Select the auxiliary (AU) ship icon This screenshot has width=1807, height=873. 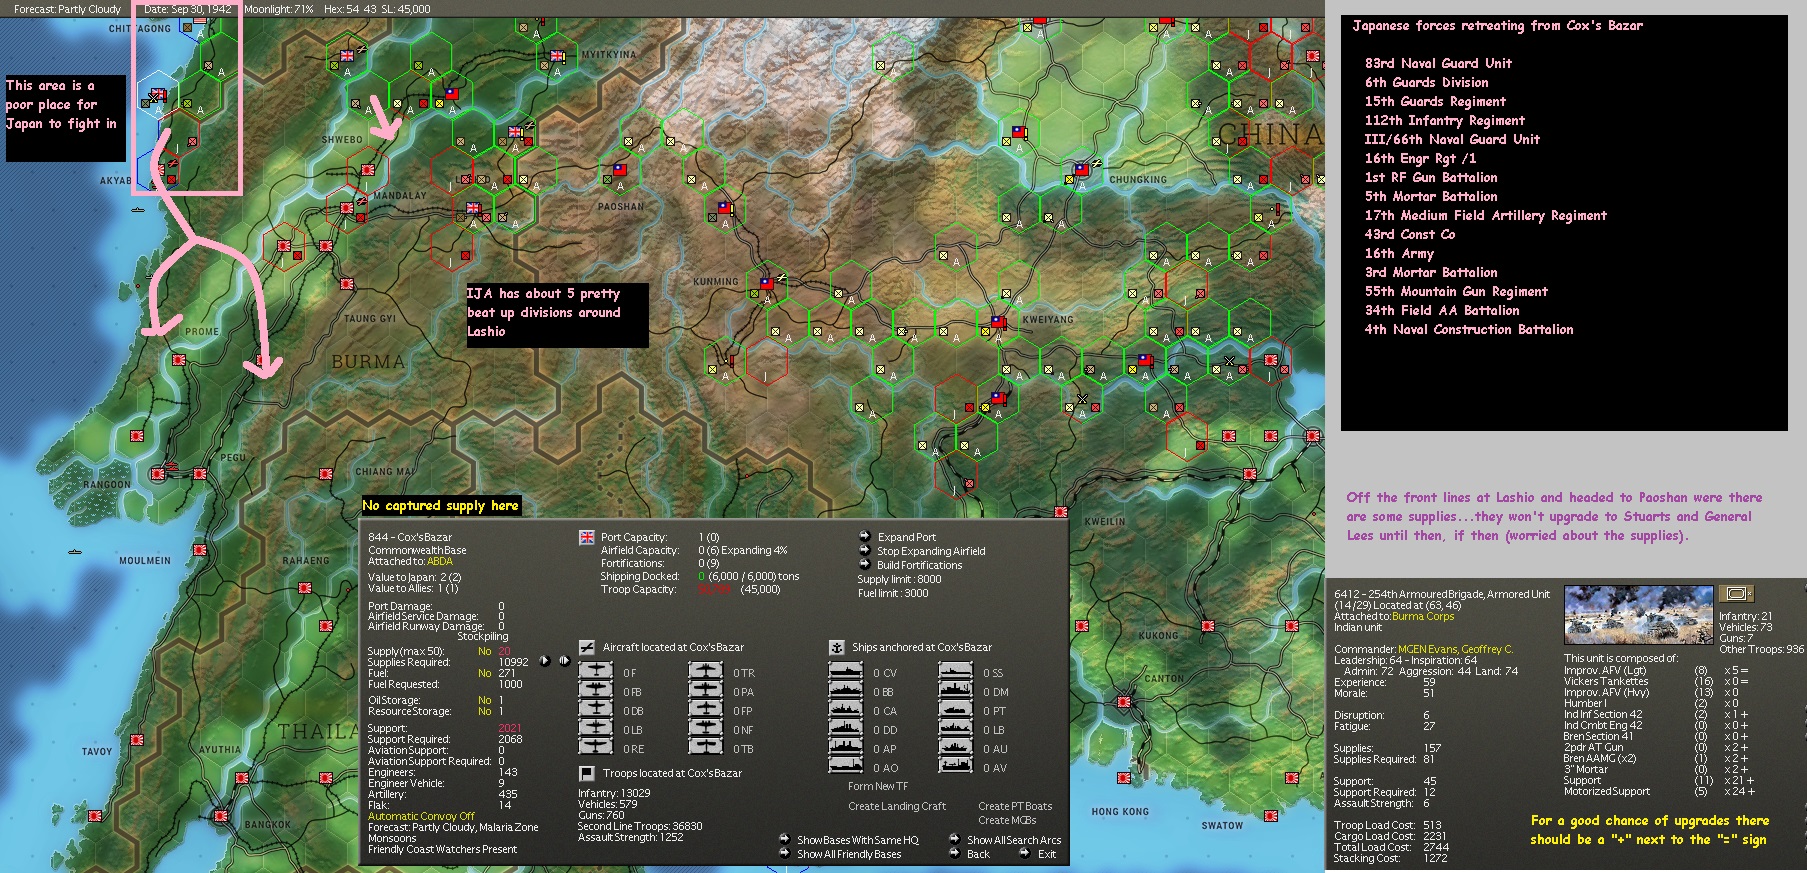956,748
